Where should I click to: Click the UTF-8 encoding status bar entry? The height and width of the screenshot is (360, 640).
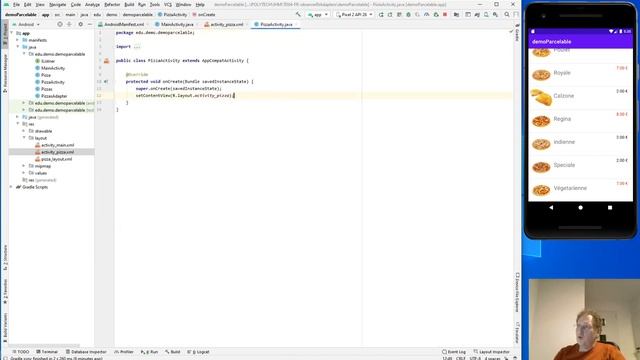click(x=475, y=358)
